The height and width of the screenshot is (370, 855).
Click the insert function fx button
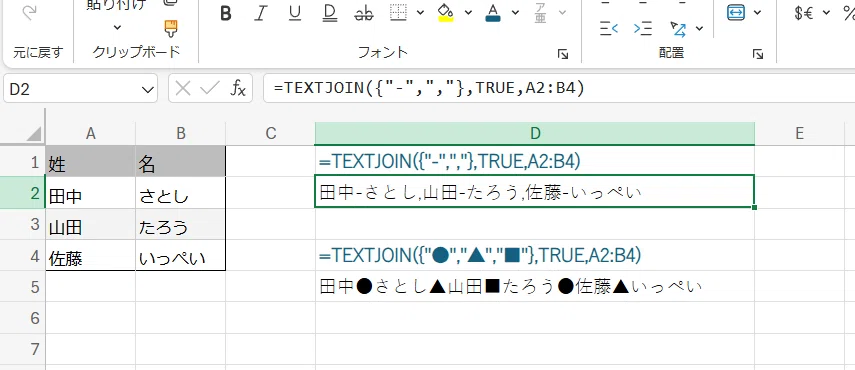tap(238, 88)
